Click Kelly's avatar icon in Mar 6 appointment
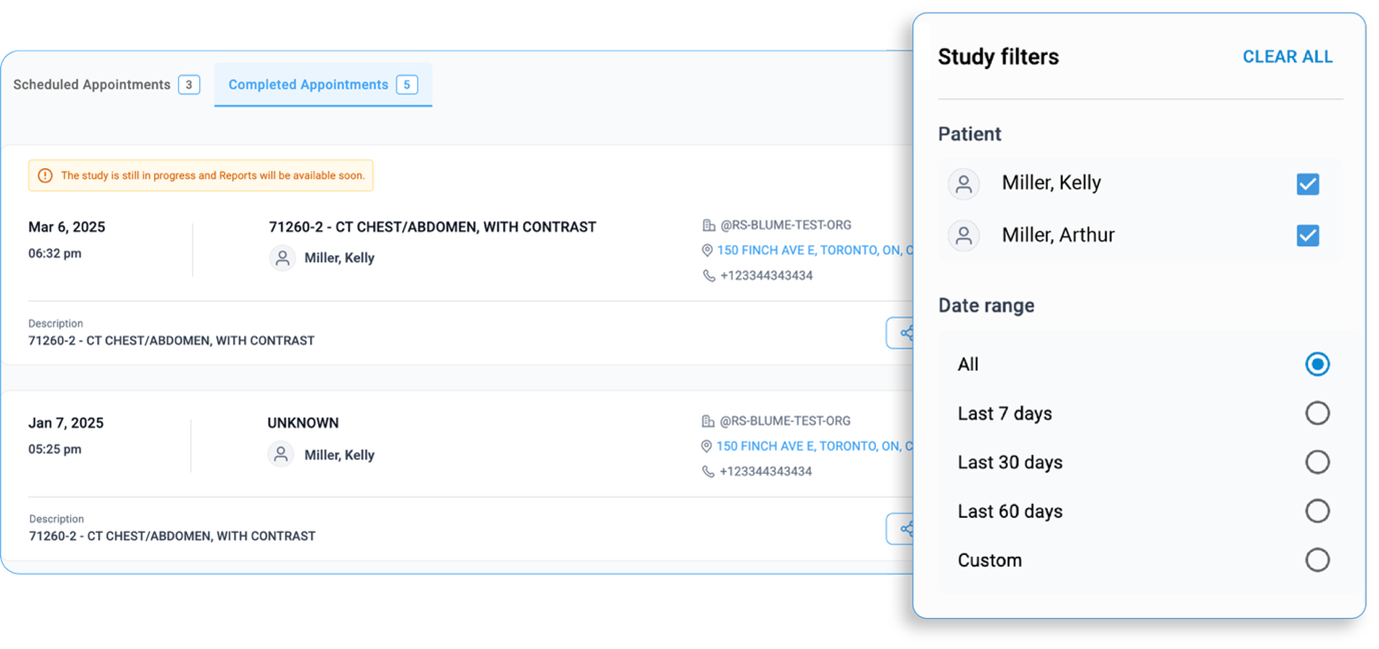Screen dimensions: 1379x649 click(283, 258)
